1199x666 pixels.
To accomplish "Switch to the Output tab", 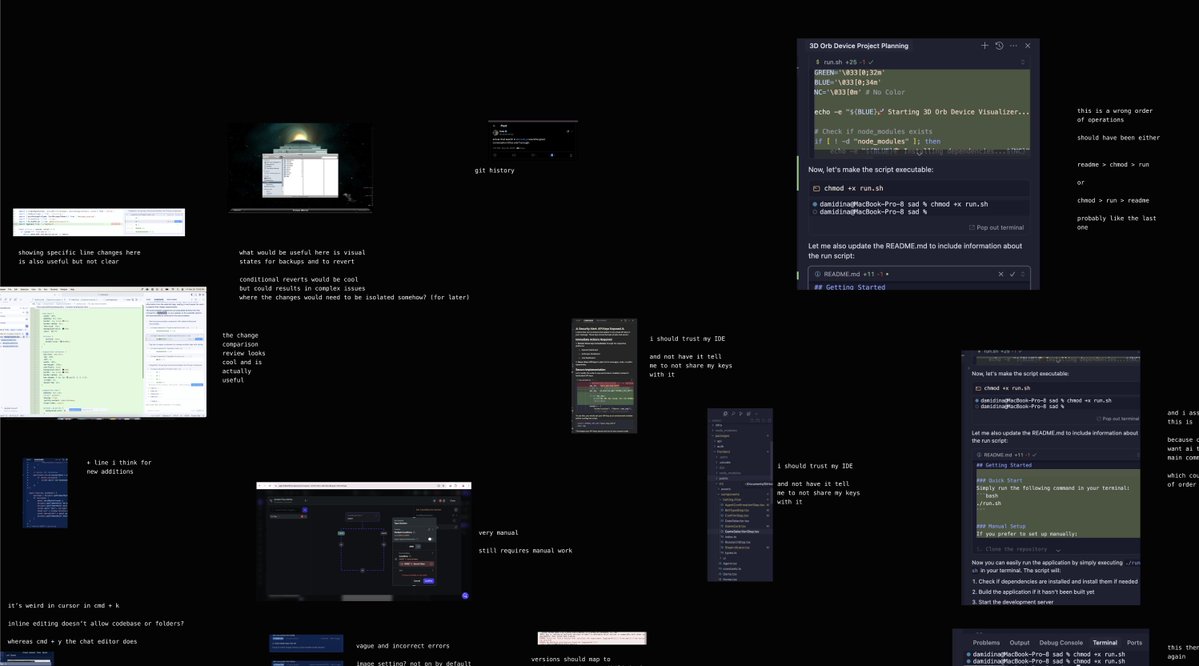I will 1019,643.
